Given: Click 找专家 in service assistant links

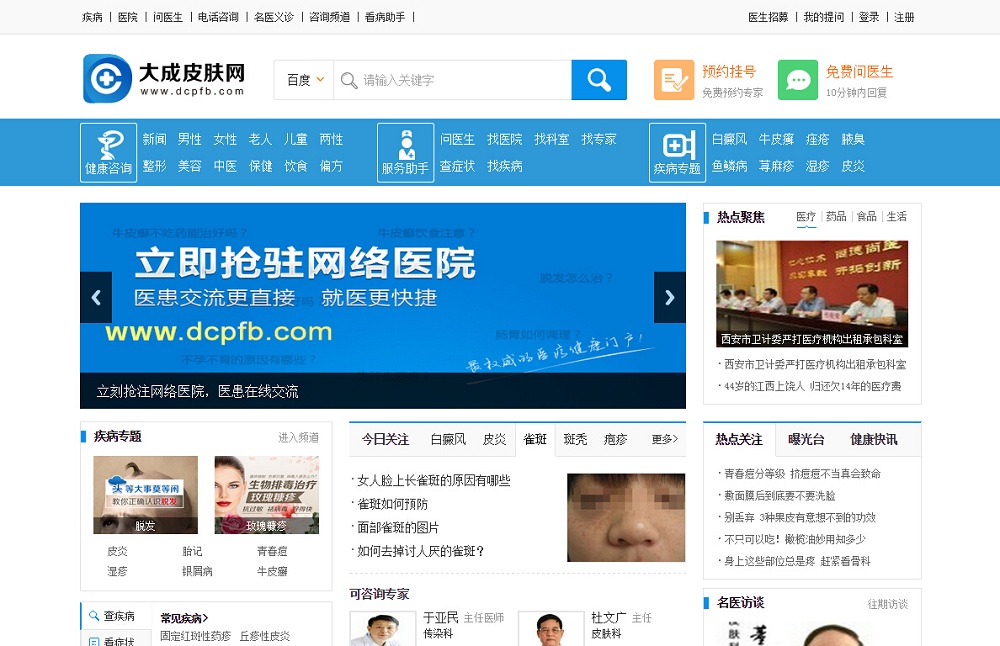Looking at the screenshot, I should (x=599, y=139).
